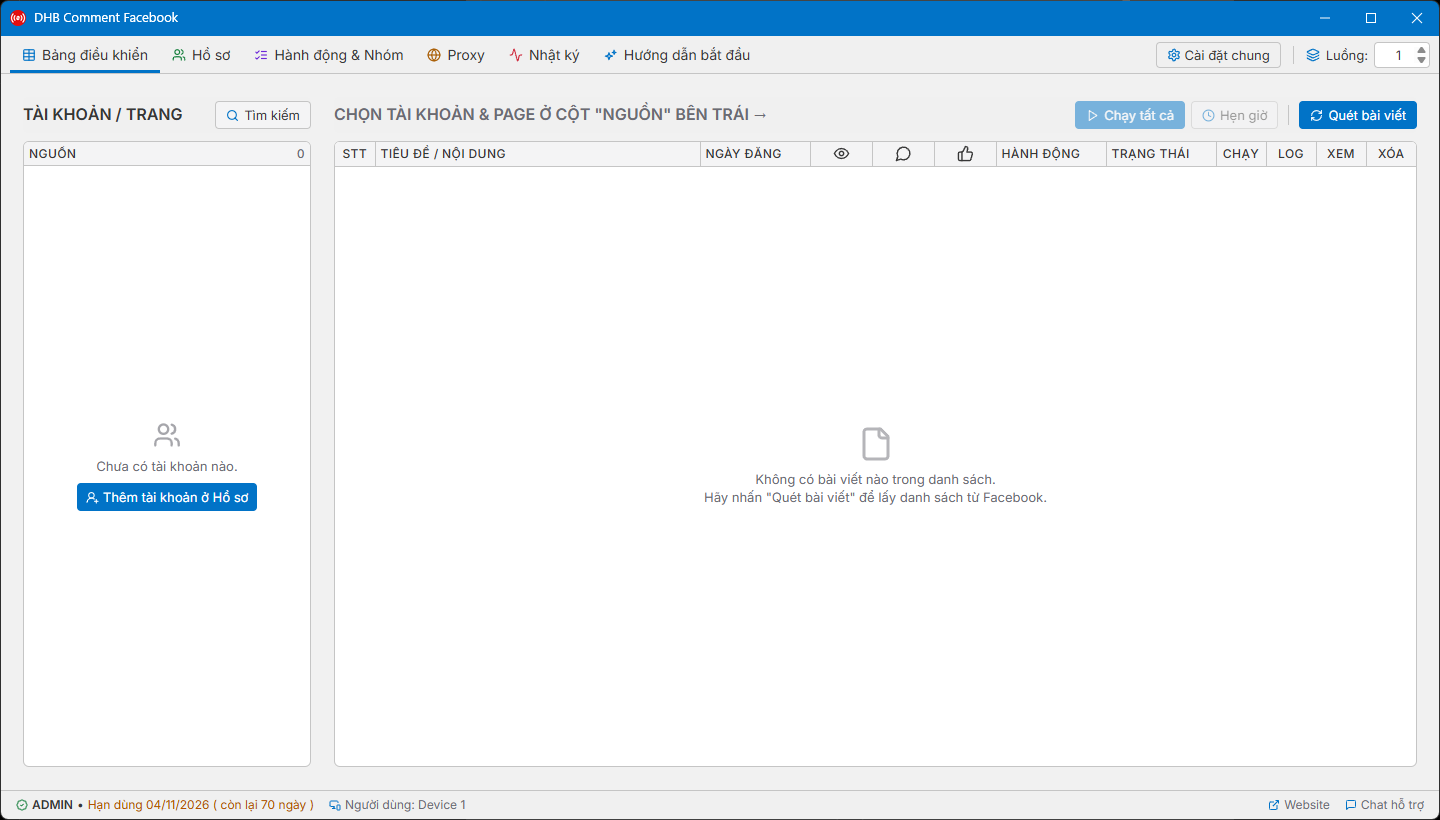This screenshot has width=1440, height=820.
Task: Go to Hành động & Nhóm tab
Action: pyautogui.click(x=329, y=55)
